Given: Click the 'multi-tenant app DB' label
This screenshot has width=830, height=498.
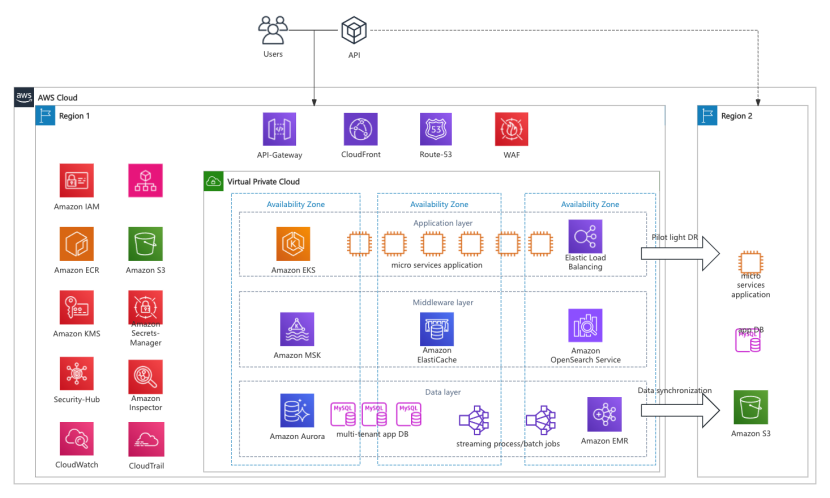Looking at the screenshot, I should tap(373, 434).
